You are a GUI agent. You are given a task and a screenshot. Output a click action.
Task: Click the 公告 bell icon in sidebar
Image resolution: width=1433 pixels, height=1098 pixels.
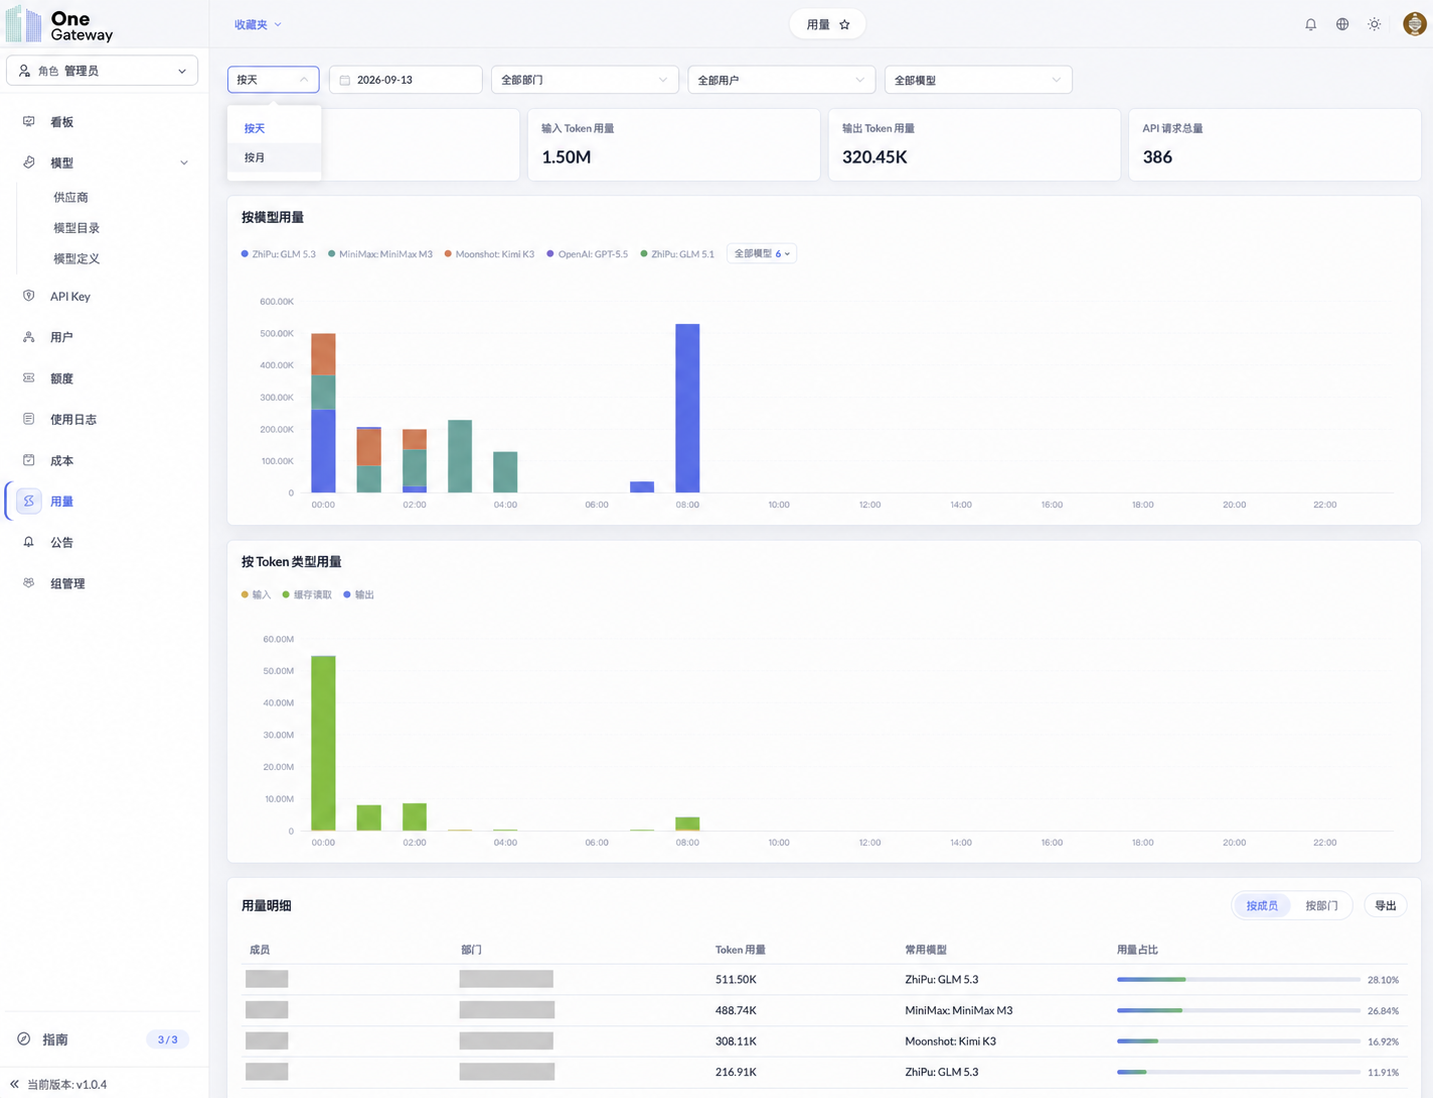coord(29,542)
